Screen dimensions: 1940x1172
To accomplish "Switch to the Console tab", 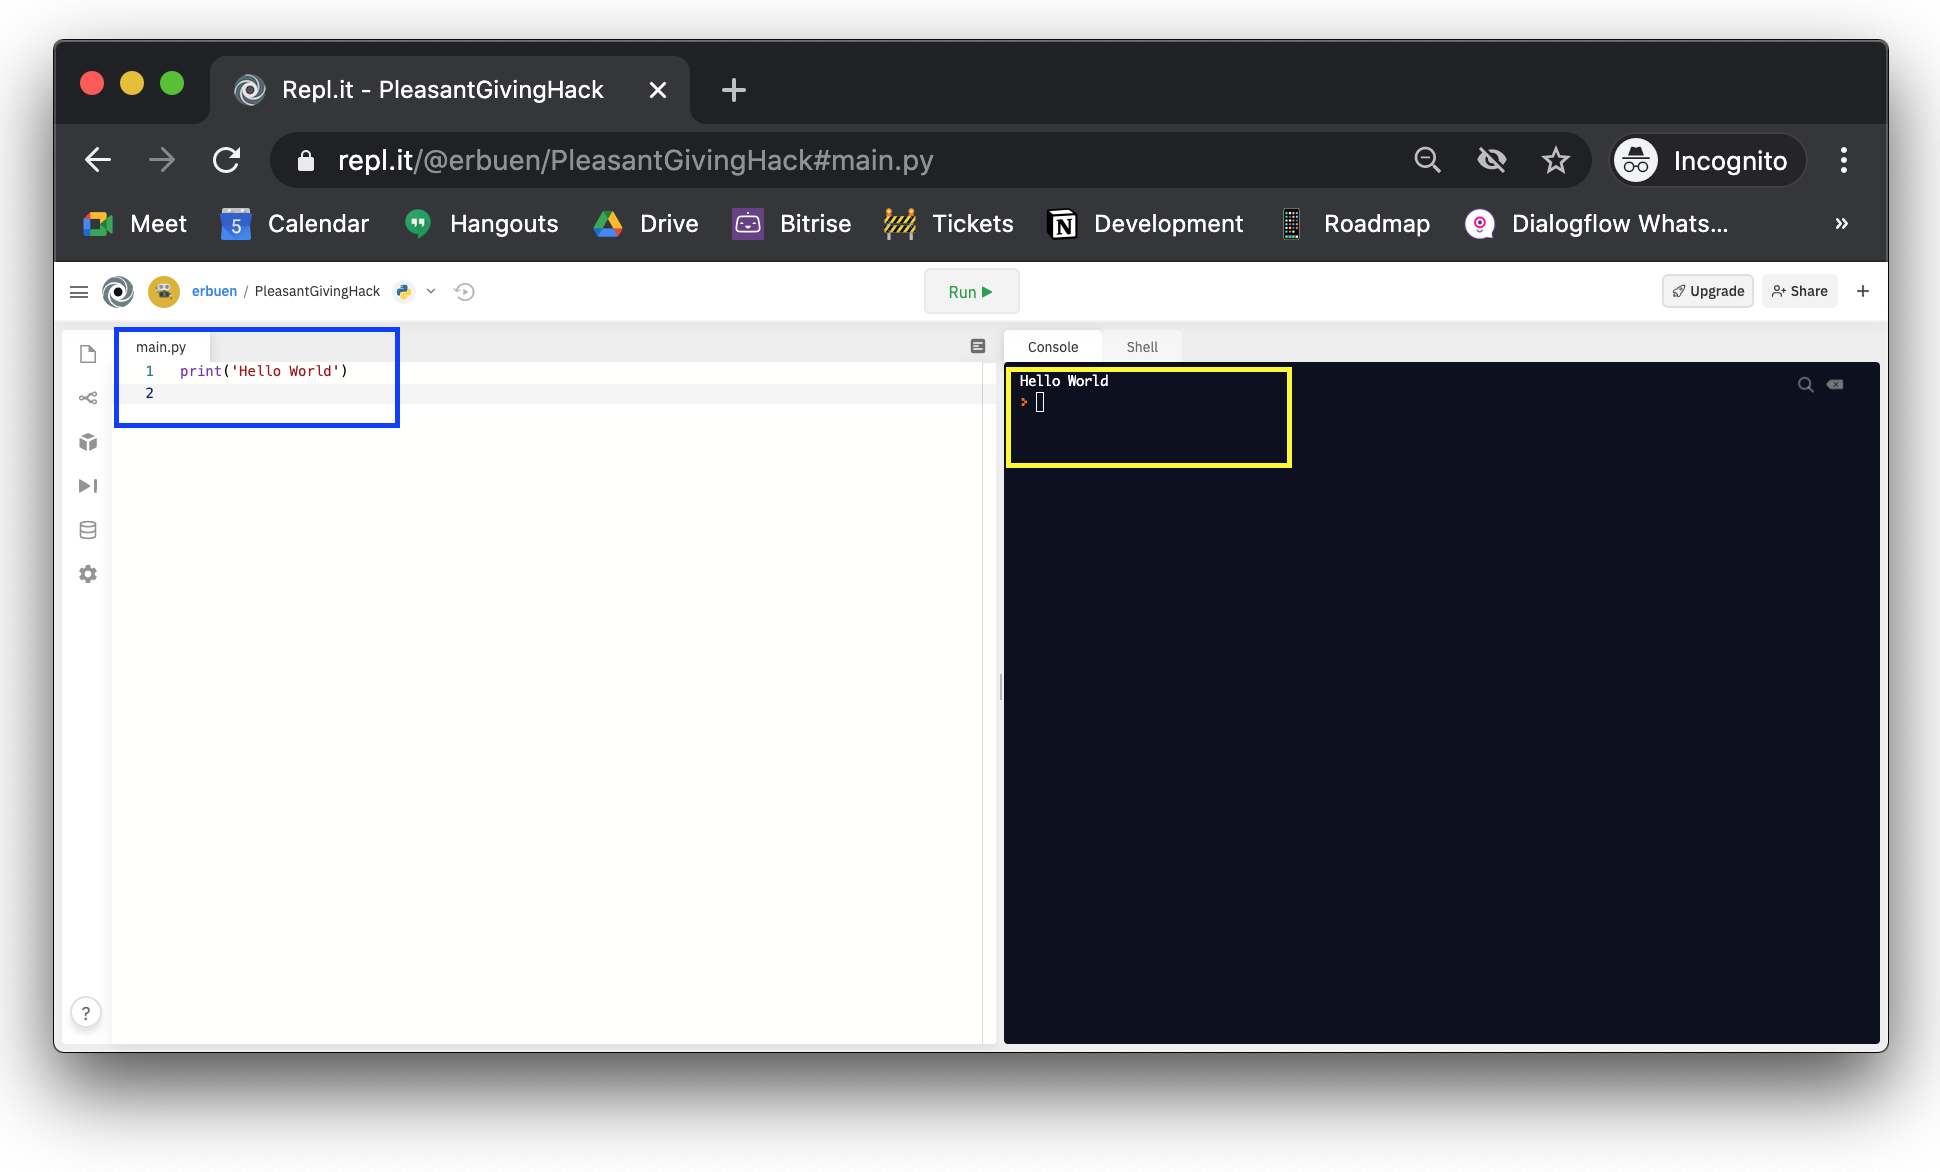I will 1053,347.
